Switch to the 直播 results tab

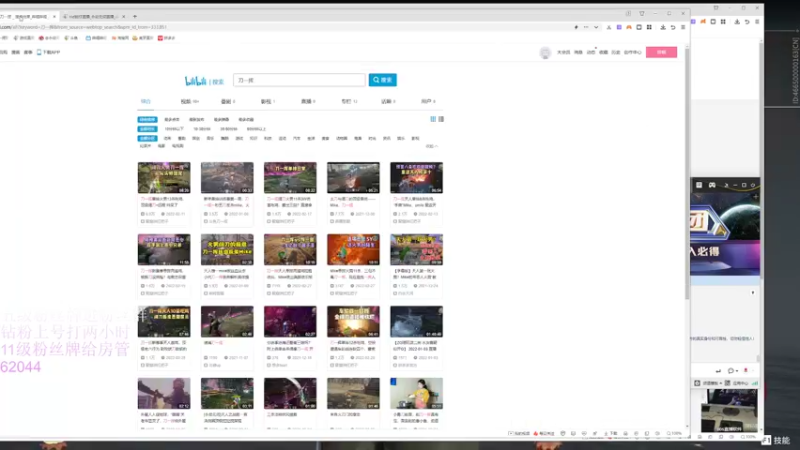click(x=308, y=102)
